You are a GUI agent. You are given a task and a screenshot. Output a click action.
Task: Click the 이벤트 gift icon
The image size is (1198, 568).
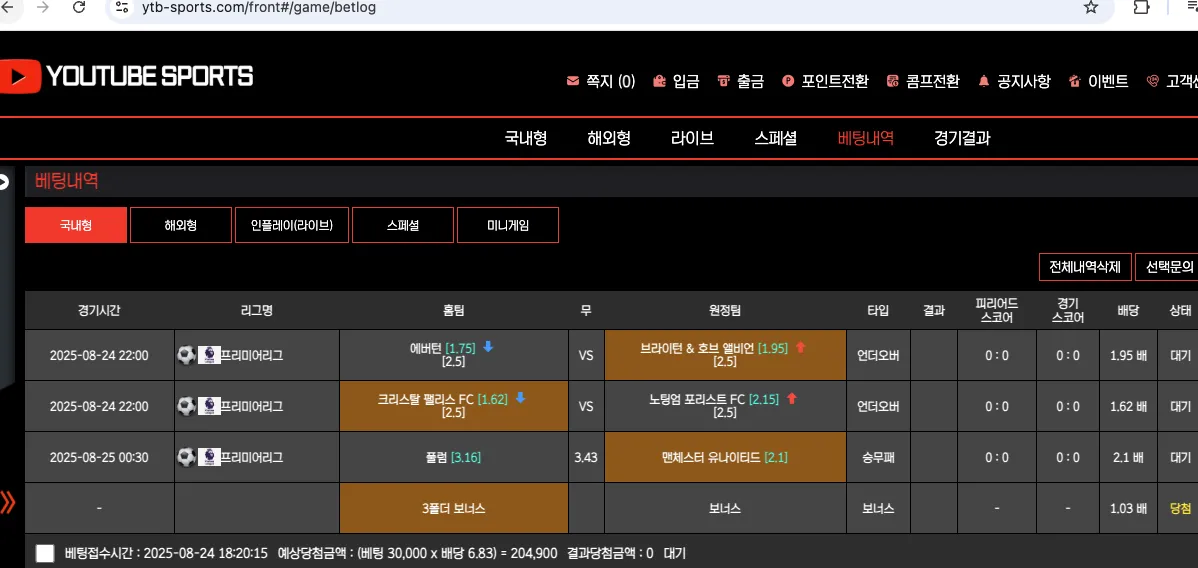(1074, 81)
